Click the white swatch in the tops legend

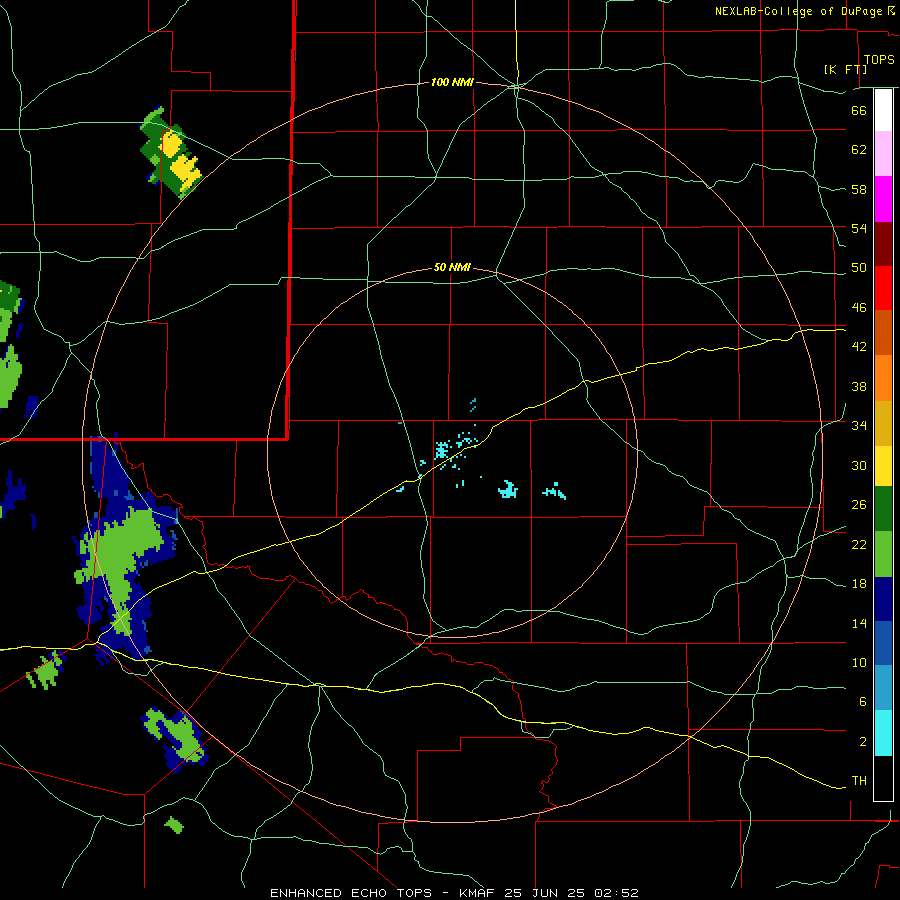point(883,110)
